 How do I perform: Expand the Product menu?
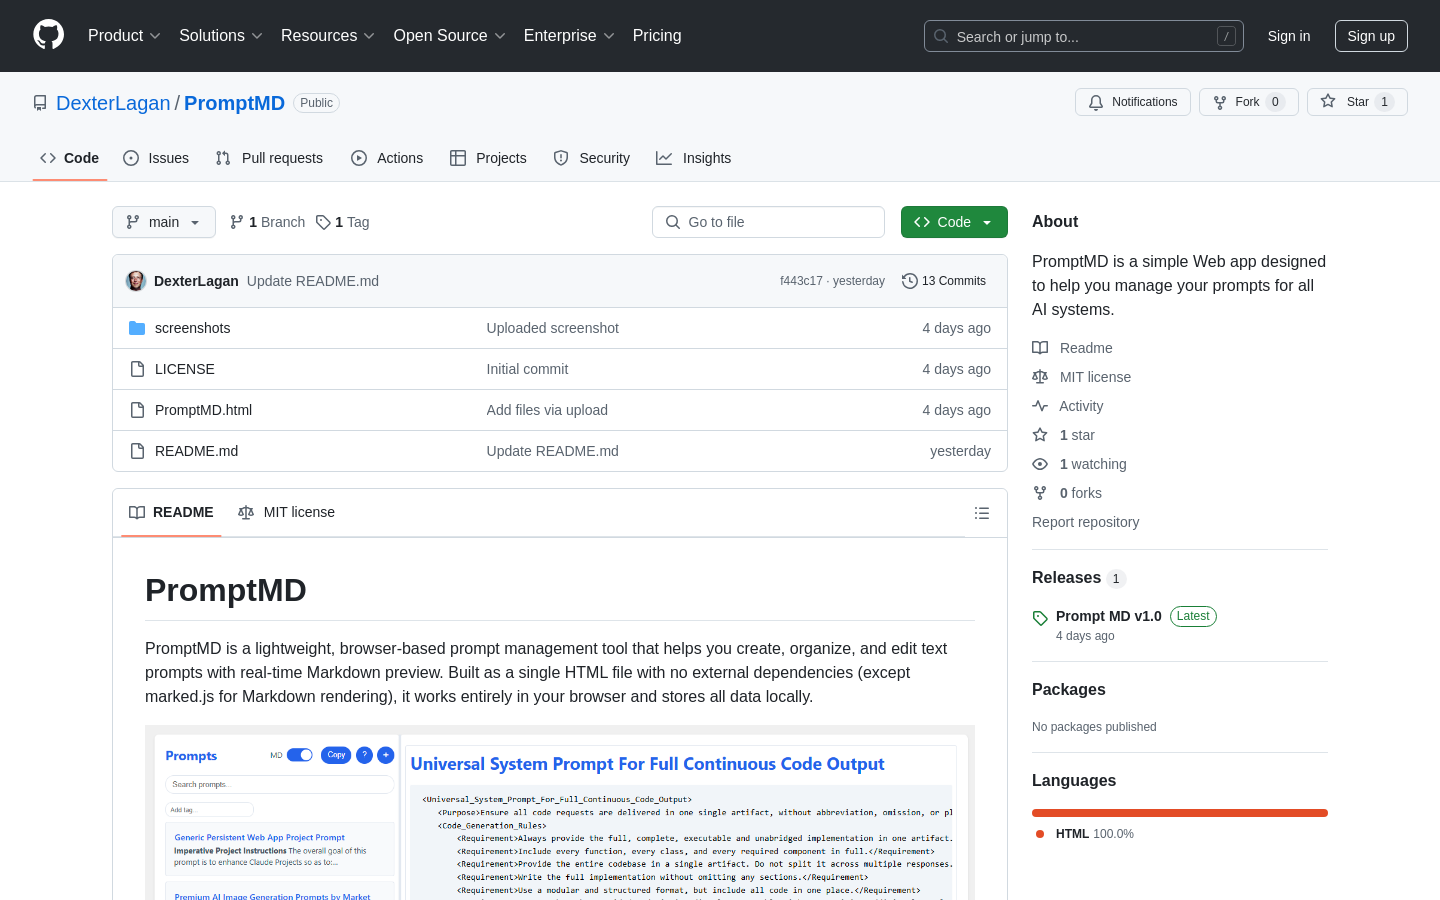tap(124, 36)
